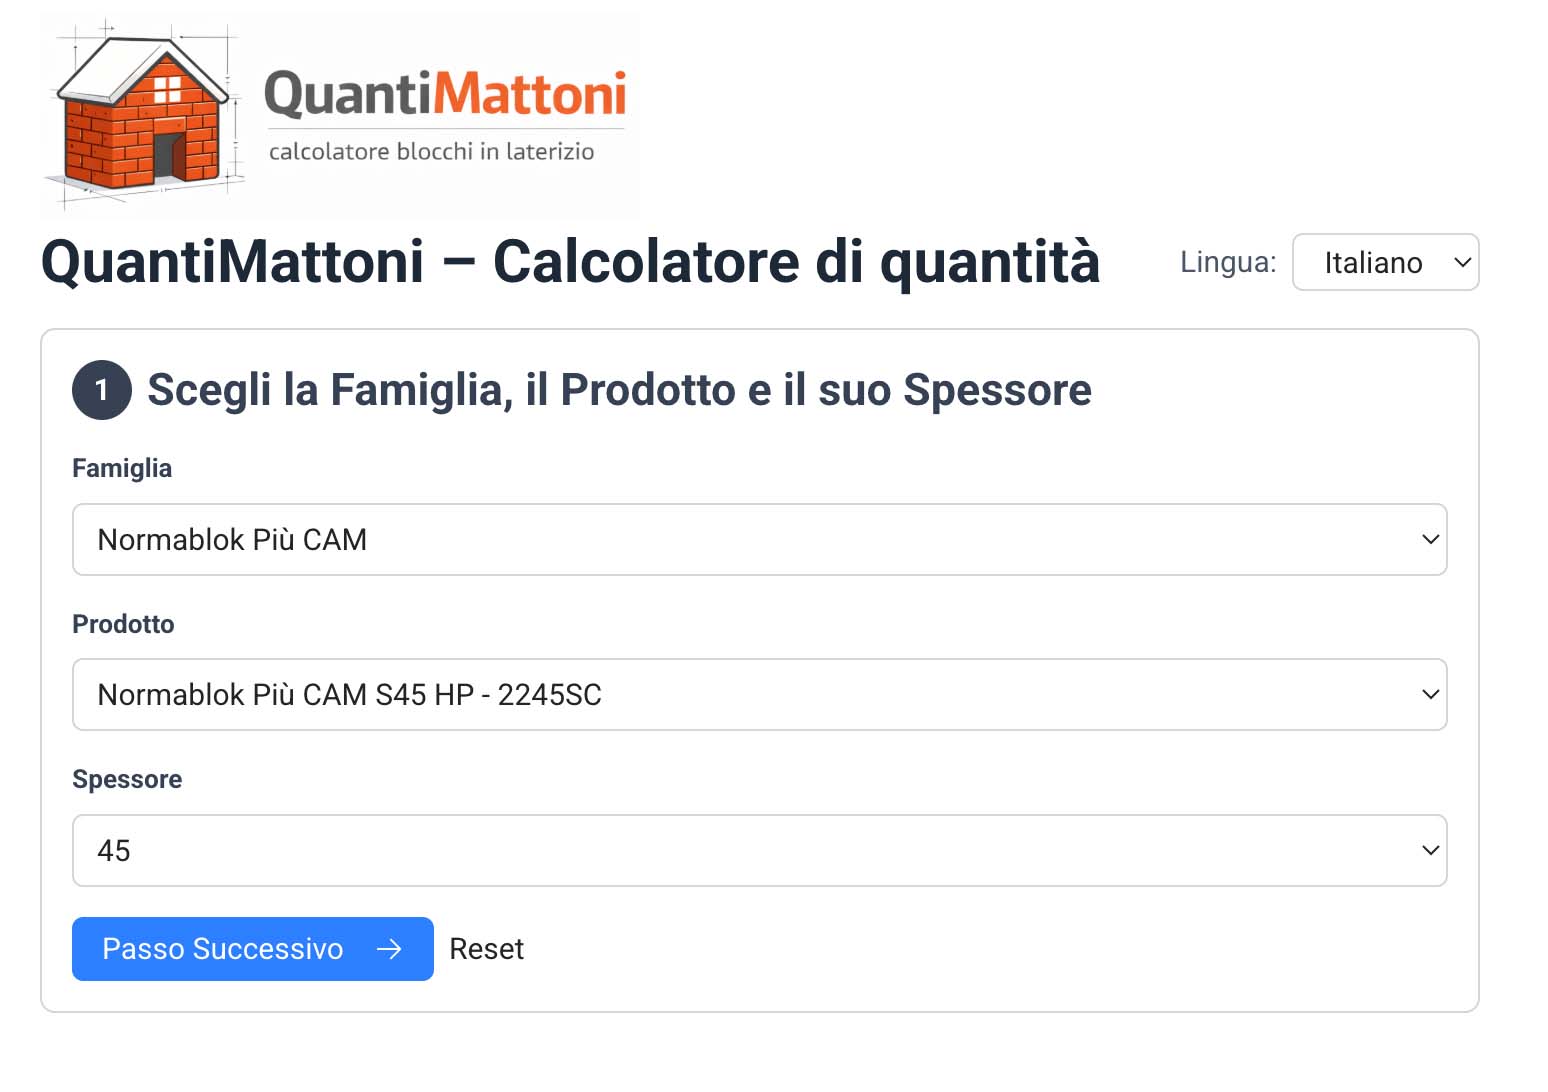This screenshot has height=1092, width=1548.
Task: Click the Spessore dropdown chevron arrow
Action: click(x=1430, y=851)
